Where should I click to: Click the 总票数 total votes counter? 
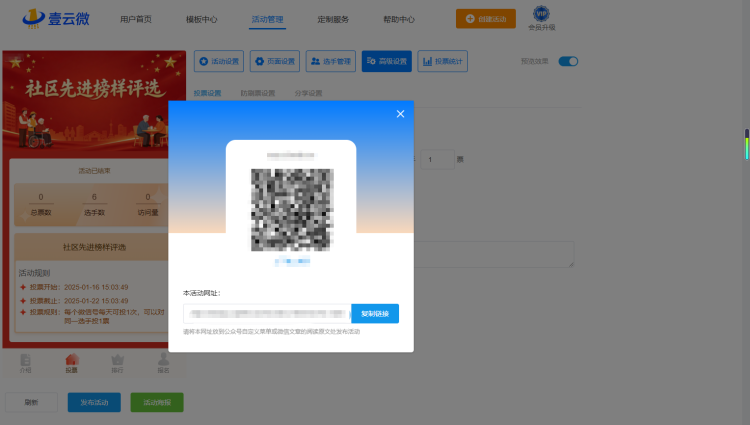[x=41, y=205]
